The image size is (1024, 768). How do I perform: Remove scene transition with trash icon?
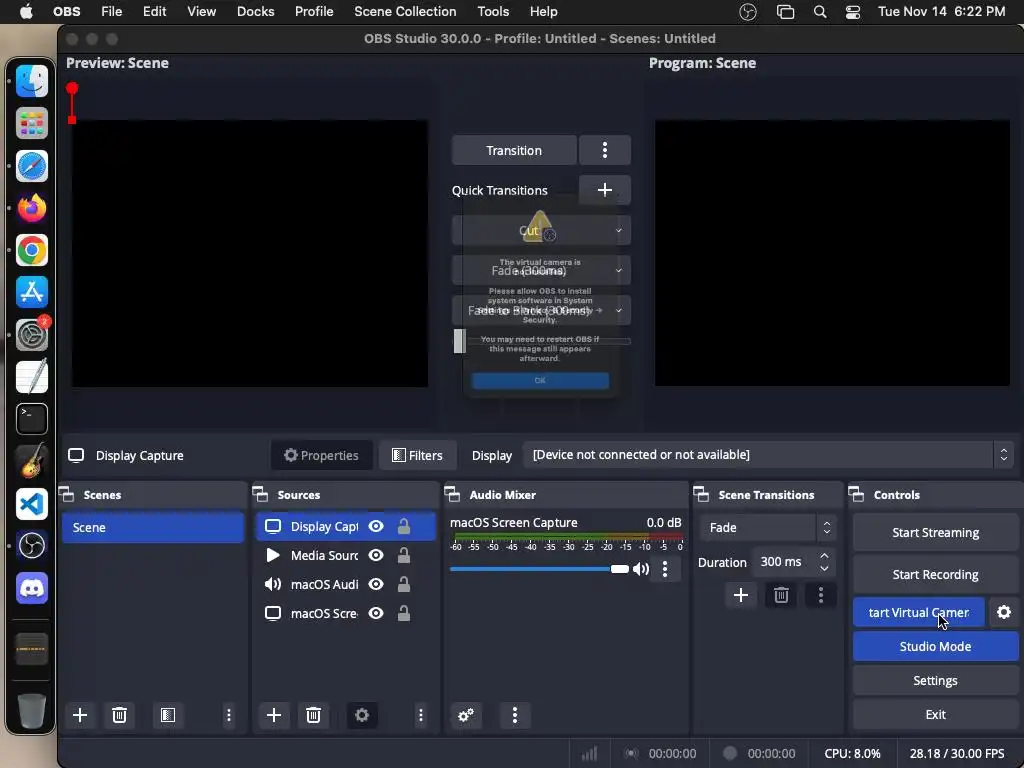coord(781,595)
